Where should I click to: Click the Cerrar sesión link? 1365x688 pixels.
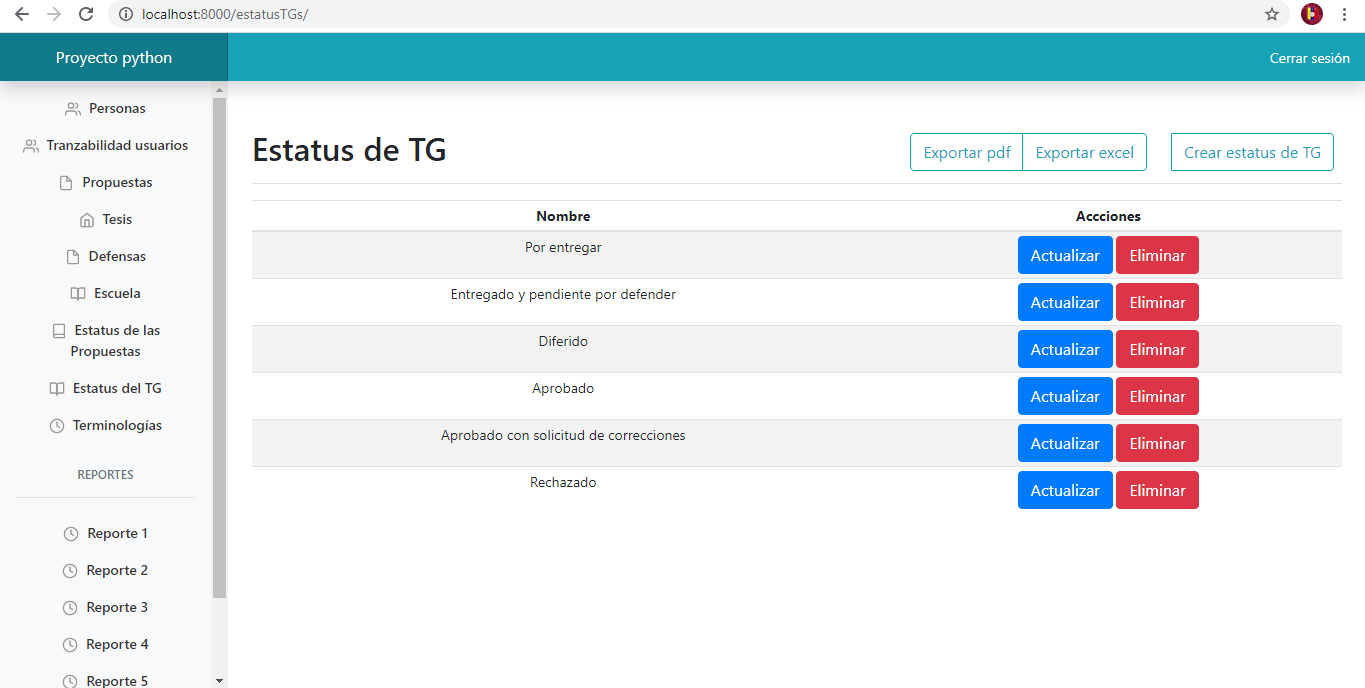(1309, 58)
